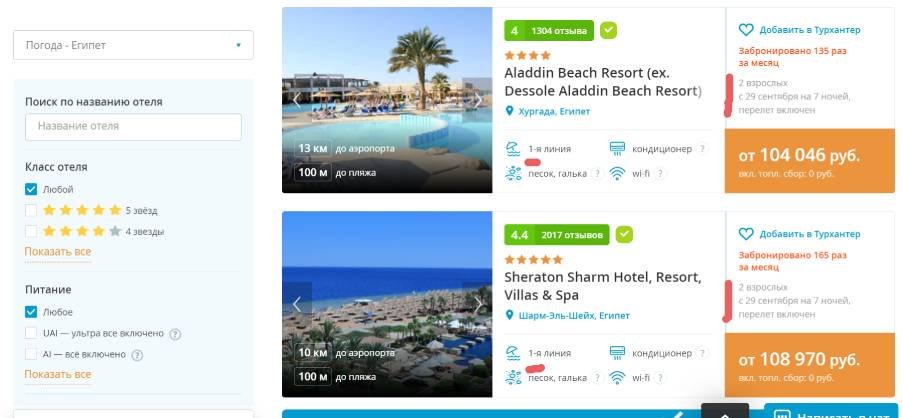
Task: Check the UAI ультра все включено box
Action: pyautogui.click(x=31, y=333)
